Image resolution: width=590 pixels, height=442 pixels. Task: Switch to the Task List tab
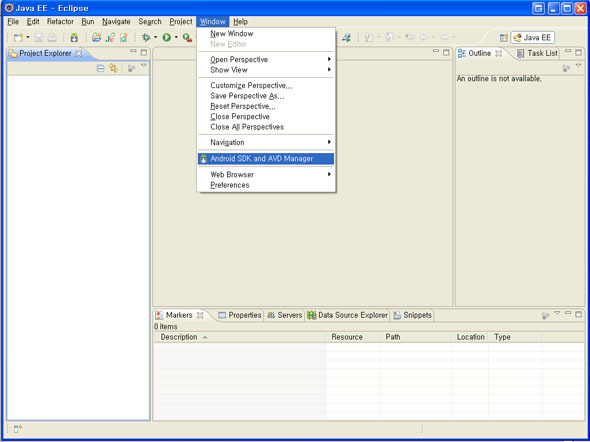coord(537,53)
